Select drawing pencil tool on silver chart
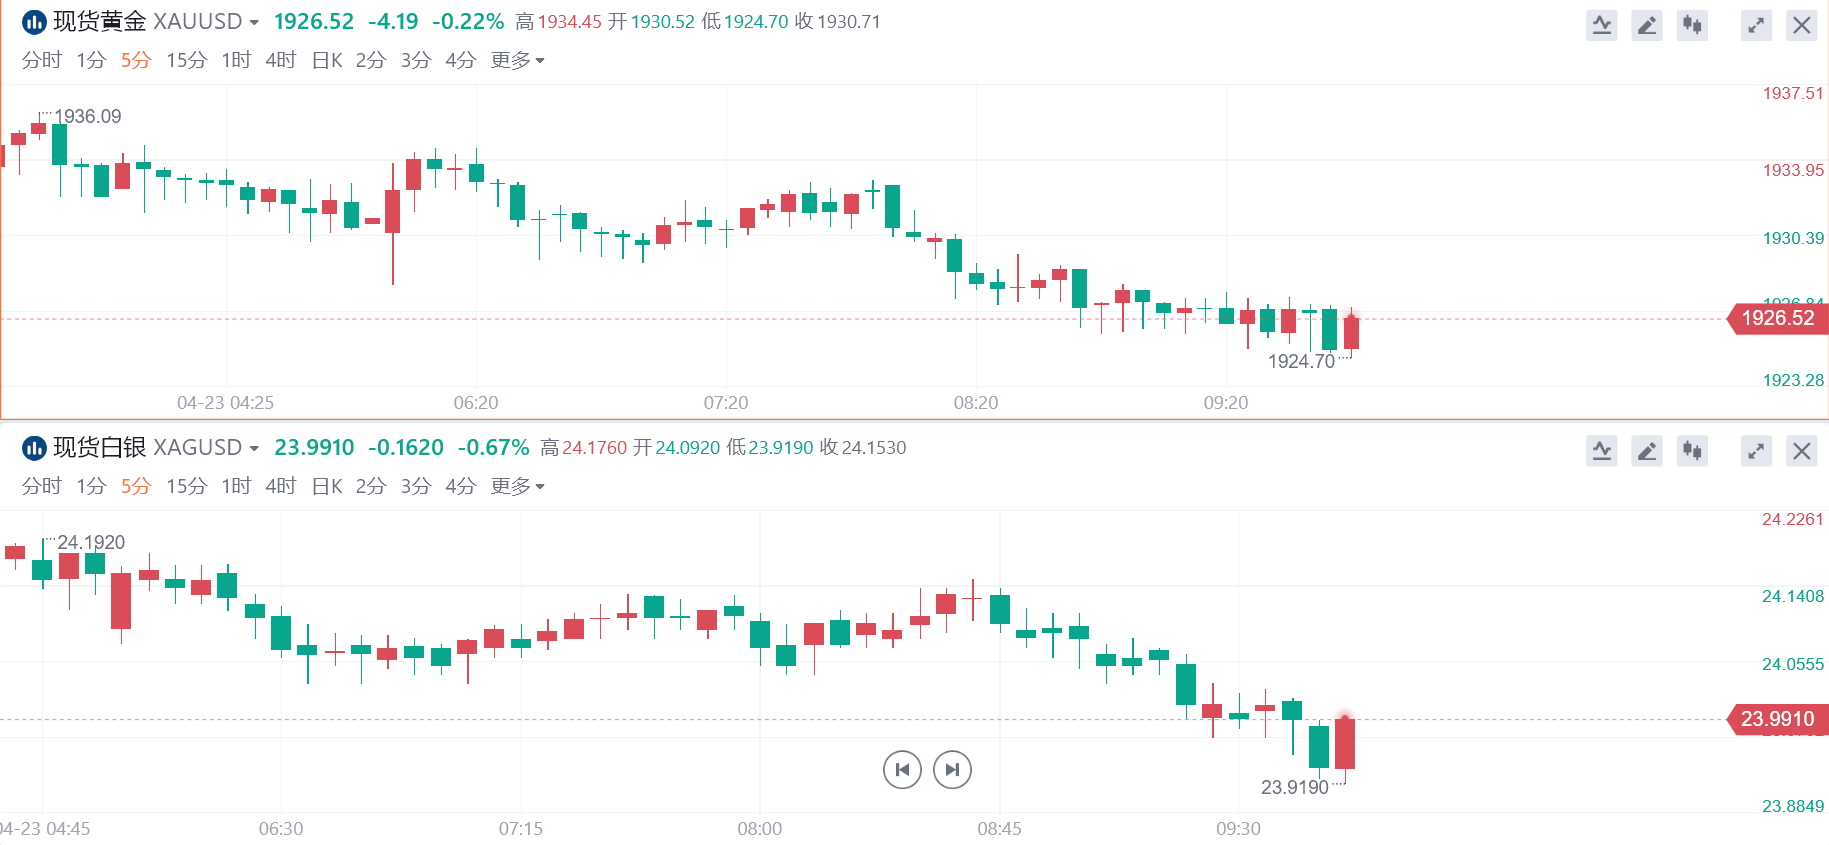Image resolution: width=1829 pixels, height=845 pixels. pyautogui.click(x=1647, y=451)
